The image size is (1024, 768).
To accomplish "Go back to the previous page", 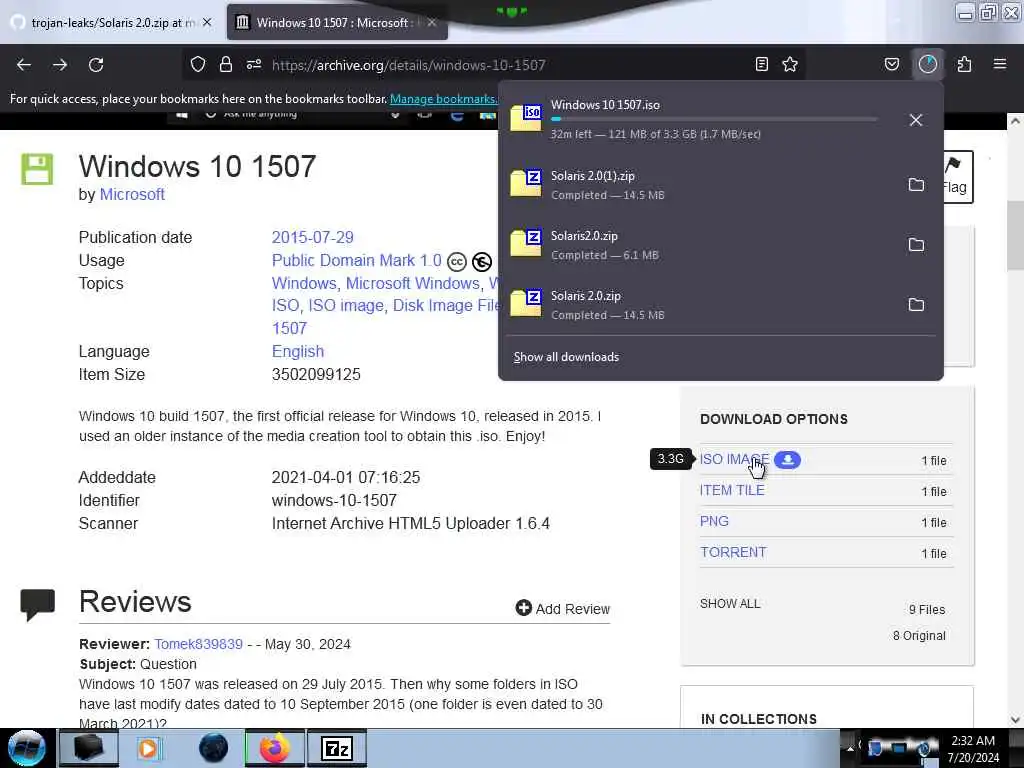I will click(24, 65).
